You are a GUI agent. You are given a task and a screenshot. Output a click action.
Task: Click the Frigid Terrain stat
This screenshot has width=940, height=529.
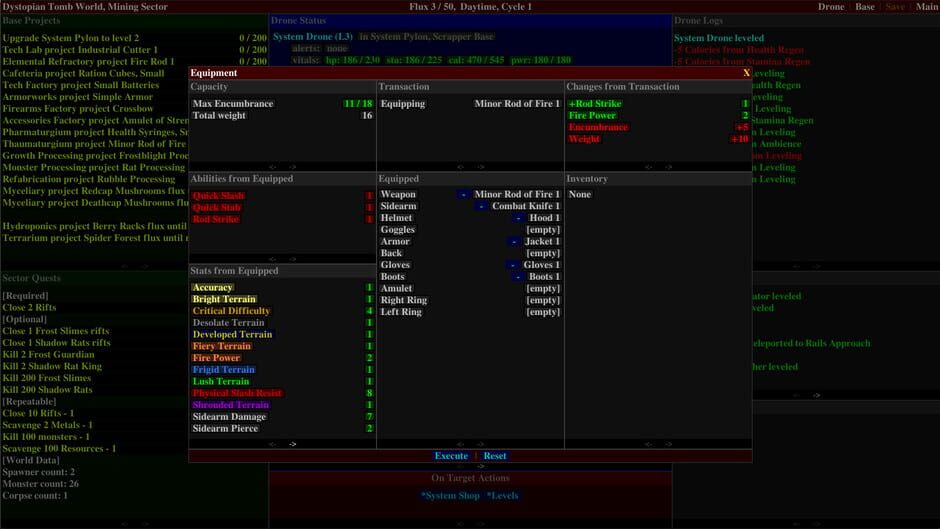[224, 369]
